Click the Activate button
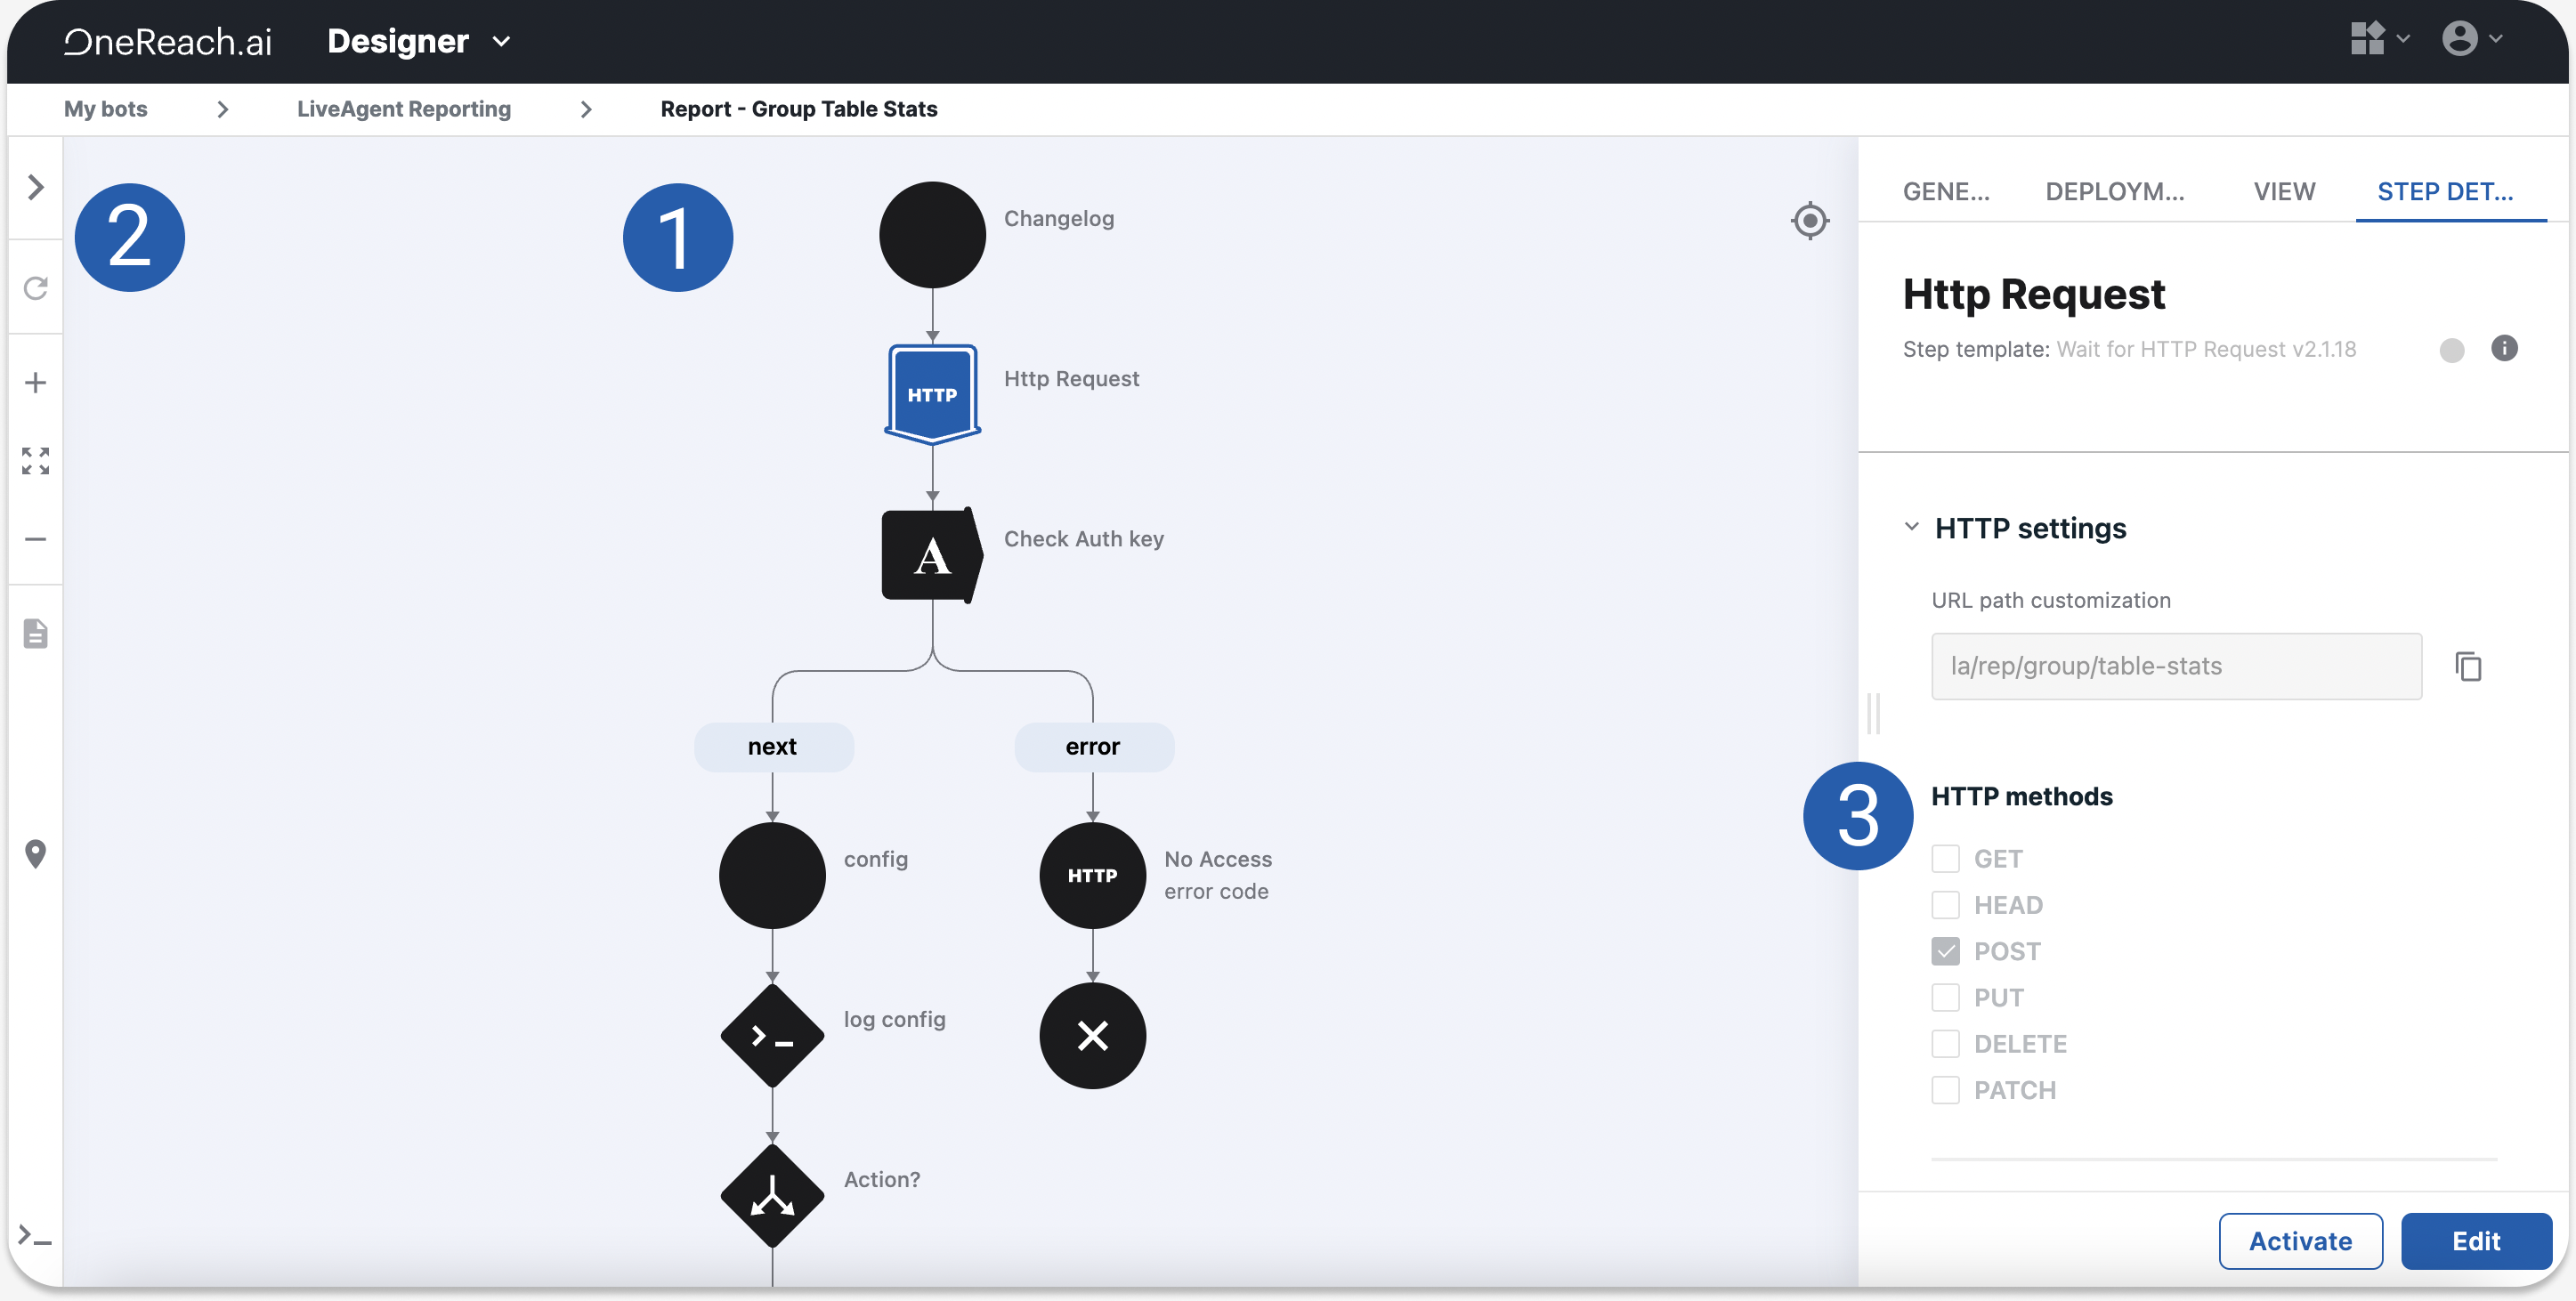Image resolution: width=2576 pixels, height=1301 pixels. tap(2299, 1240)
